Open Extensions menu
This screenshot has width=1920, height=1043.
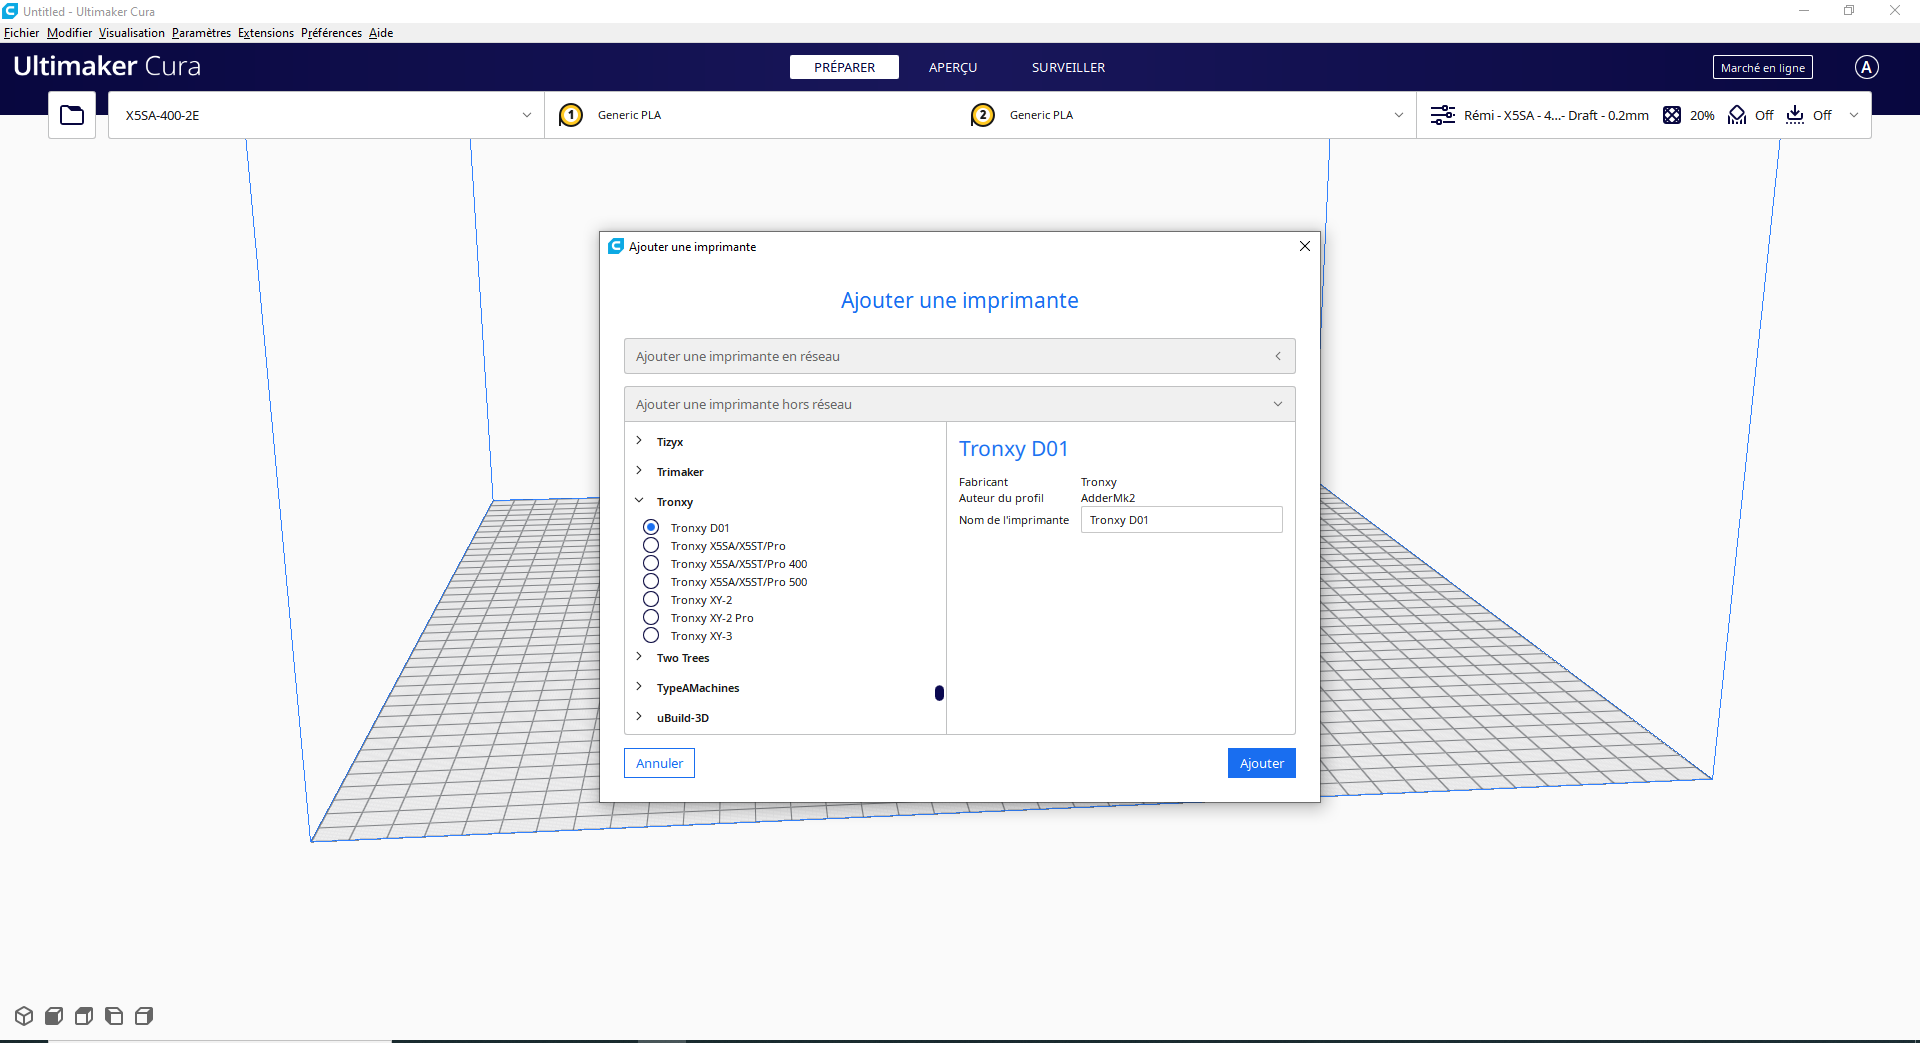[x=266, y=33]
